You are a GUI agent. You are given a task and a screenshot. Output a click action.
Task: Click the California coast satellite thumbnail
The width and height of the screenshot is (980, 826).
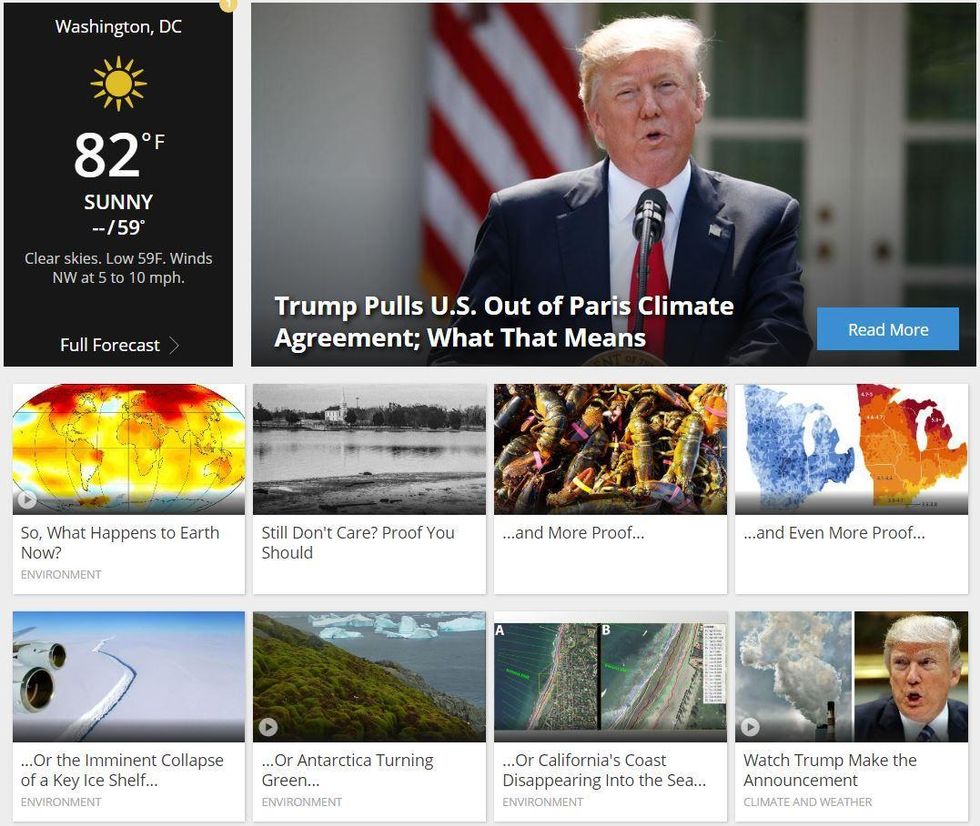tap(610, 676)
